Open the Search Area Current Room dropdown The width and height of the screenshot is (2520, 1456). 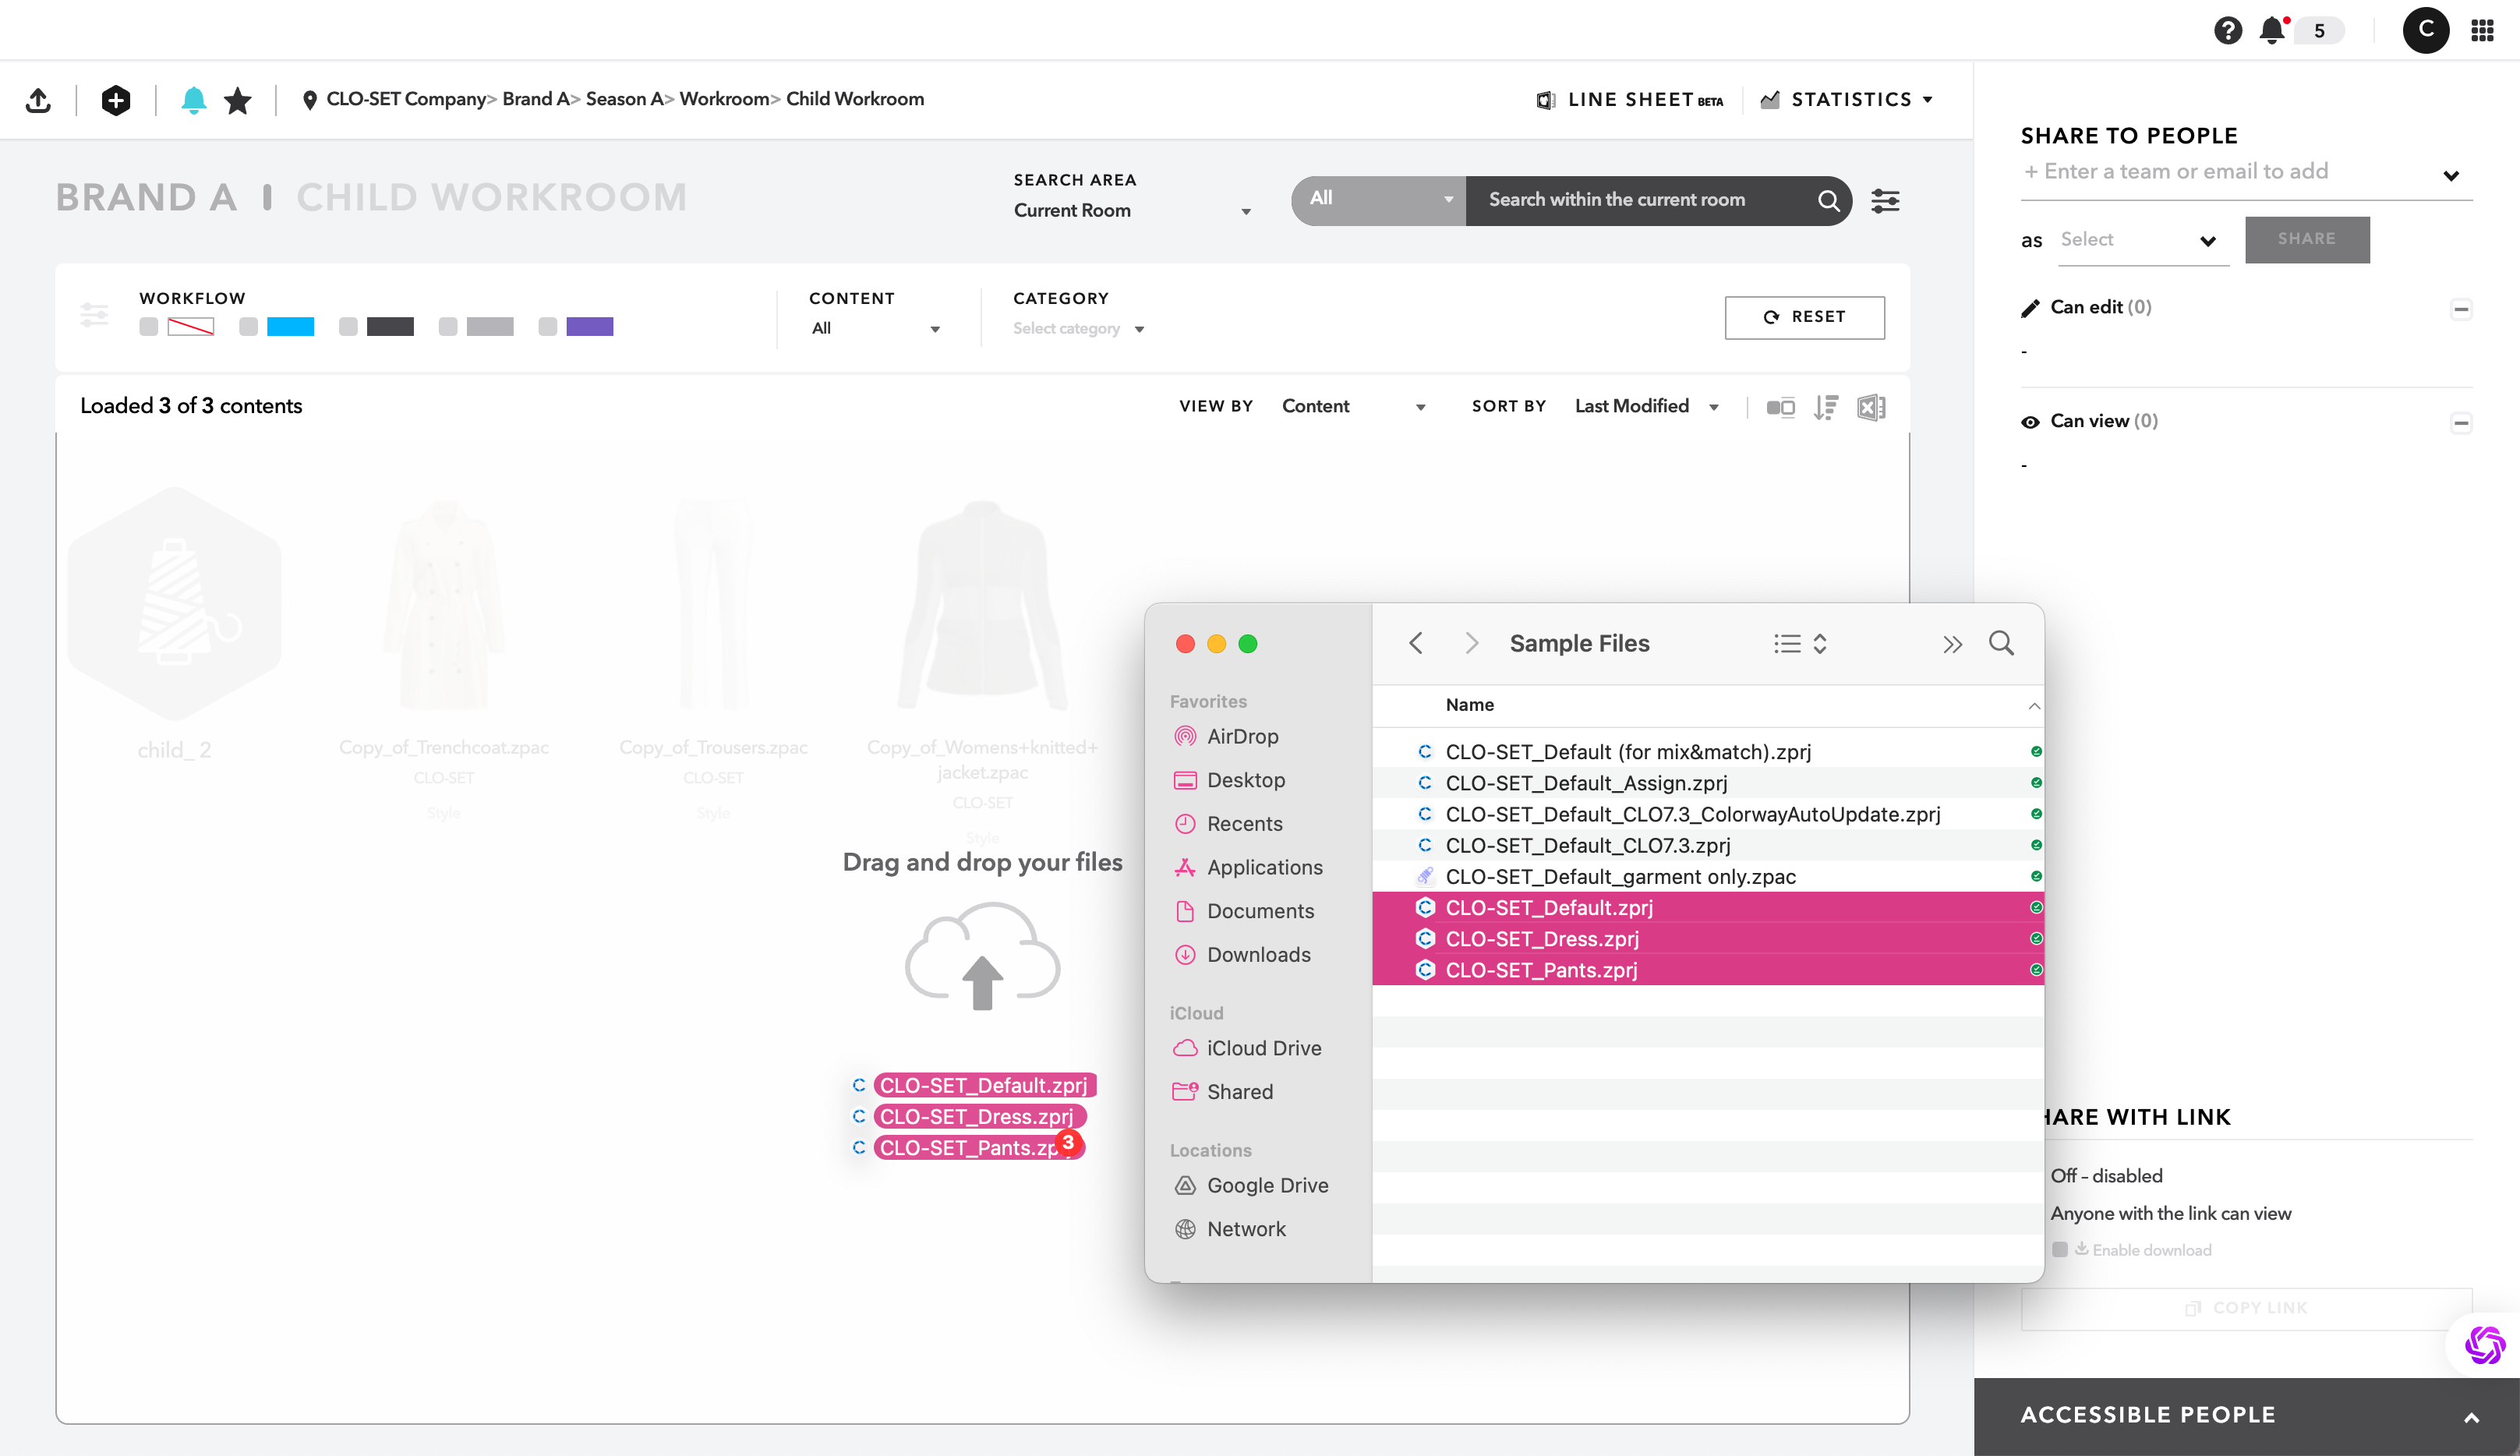pos(1132,211)
